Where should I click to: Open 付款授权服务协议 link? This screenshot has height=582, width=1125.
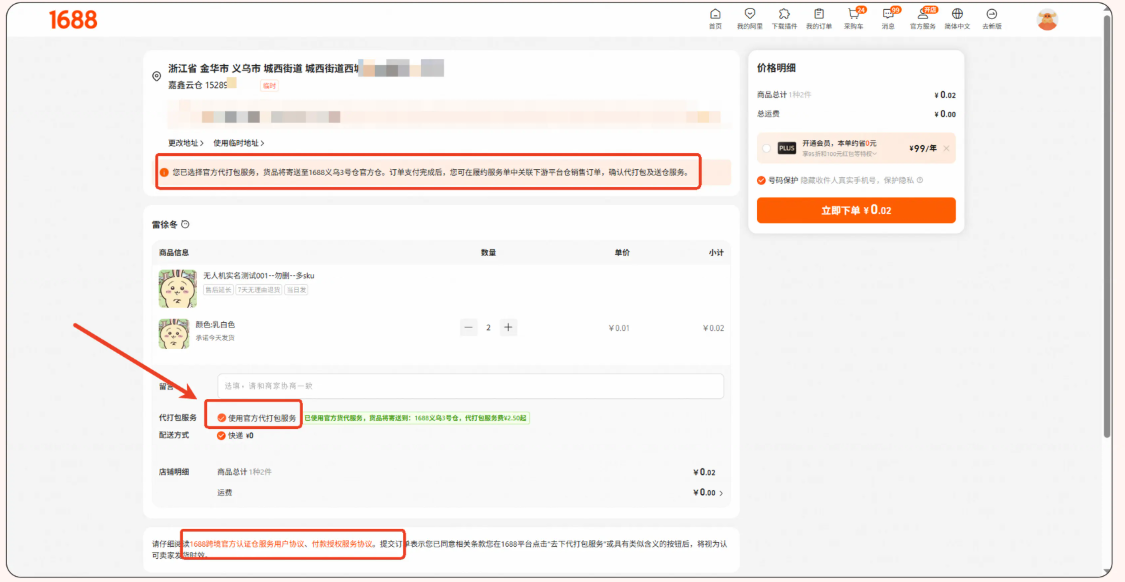pos(342,544)
